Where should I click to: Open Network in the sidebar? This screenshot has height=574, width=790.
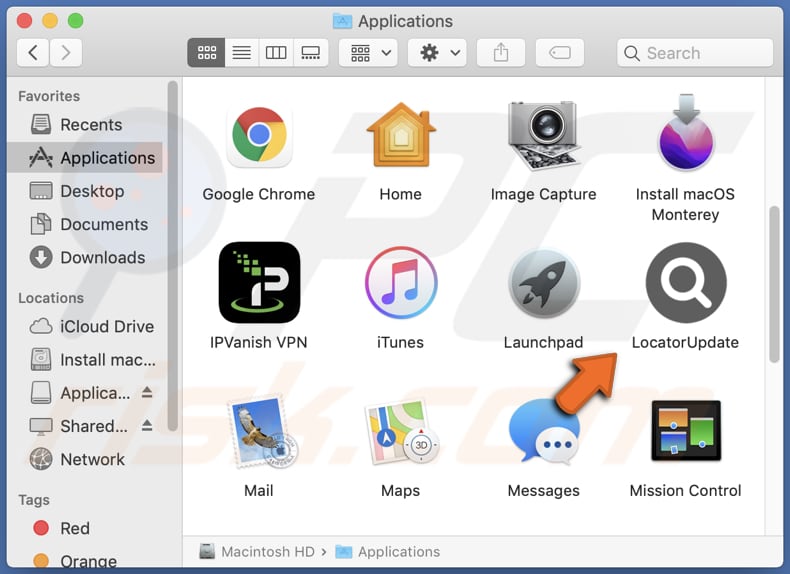[x=85, y=460]
